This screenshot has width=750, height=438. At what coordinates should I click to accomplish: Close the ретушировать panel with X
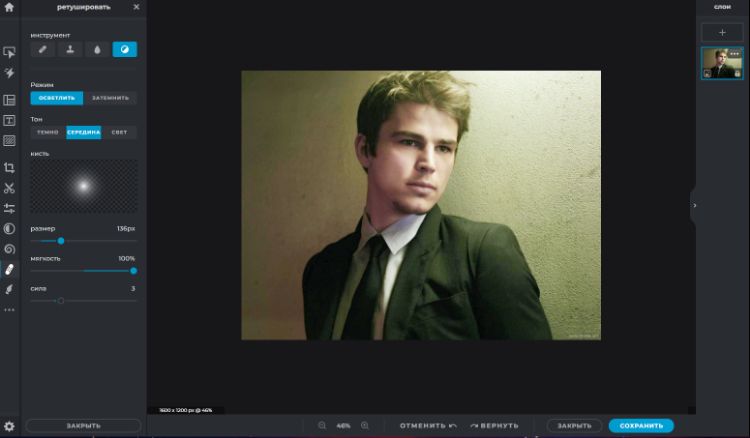point(136,7)
